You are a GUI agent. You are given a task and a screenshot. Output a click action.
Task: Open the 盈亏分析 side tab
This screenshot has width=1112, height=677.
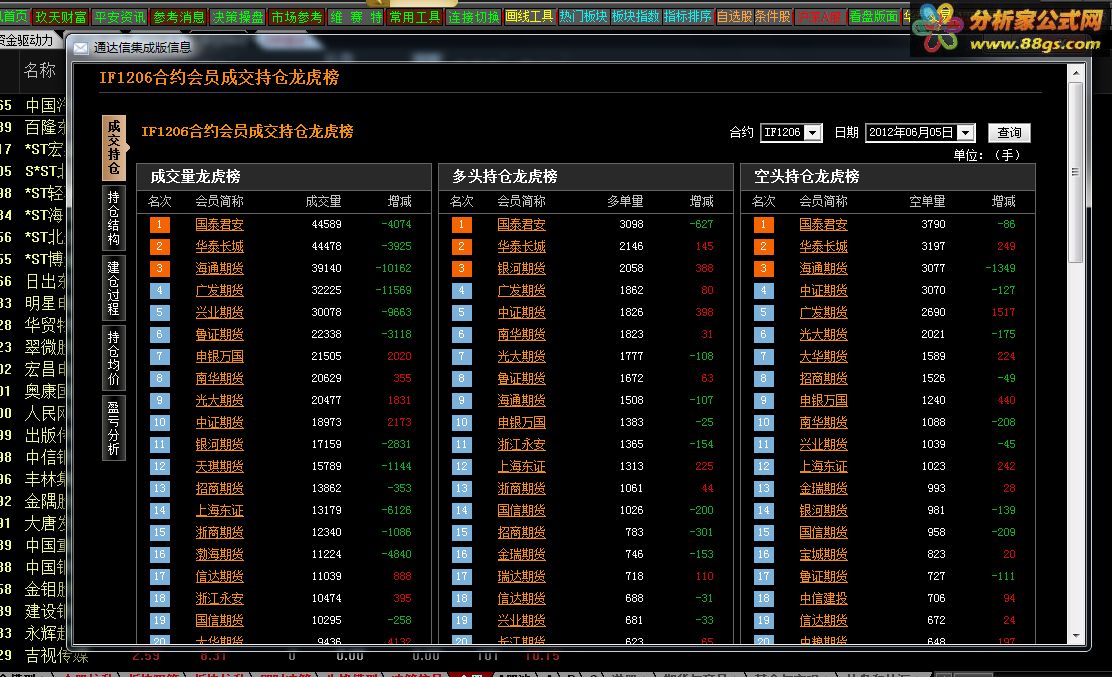[x=113, y=428]
